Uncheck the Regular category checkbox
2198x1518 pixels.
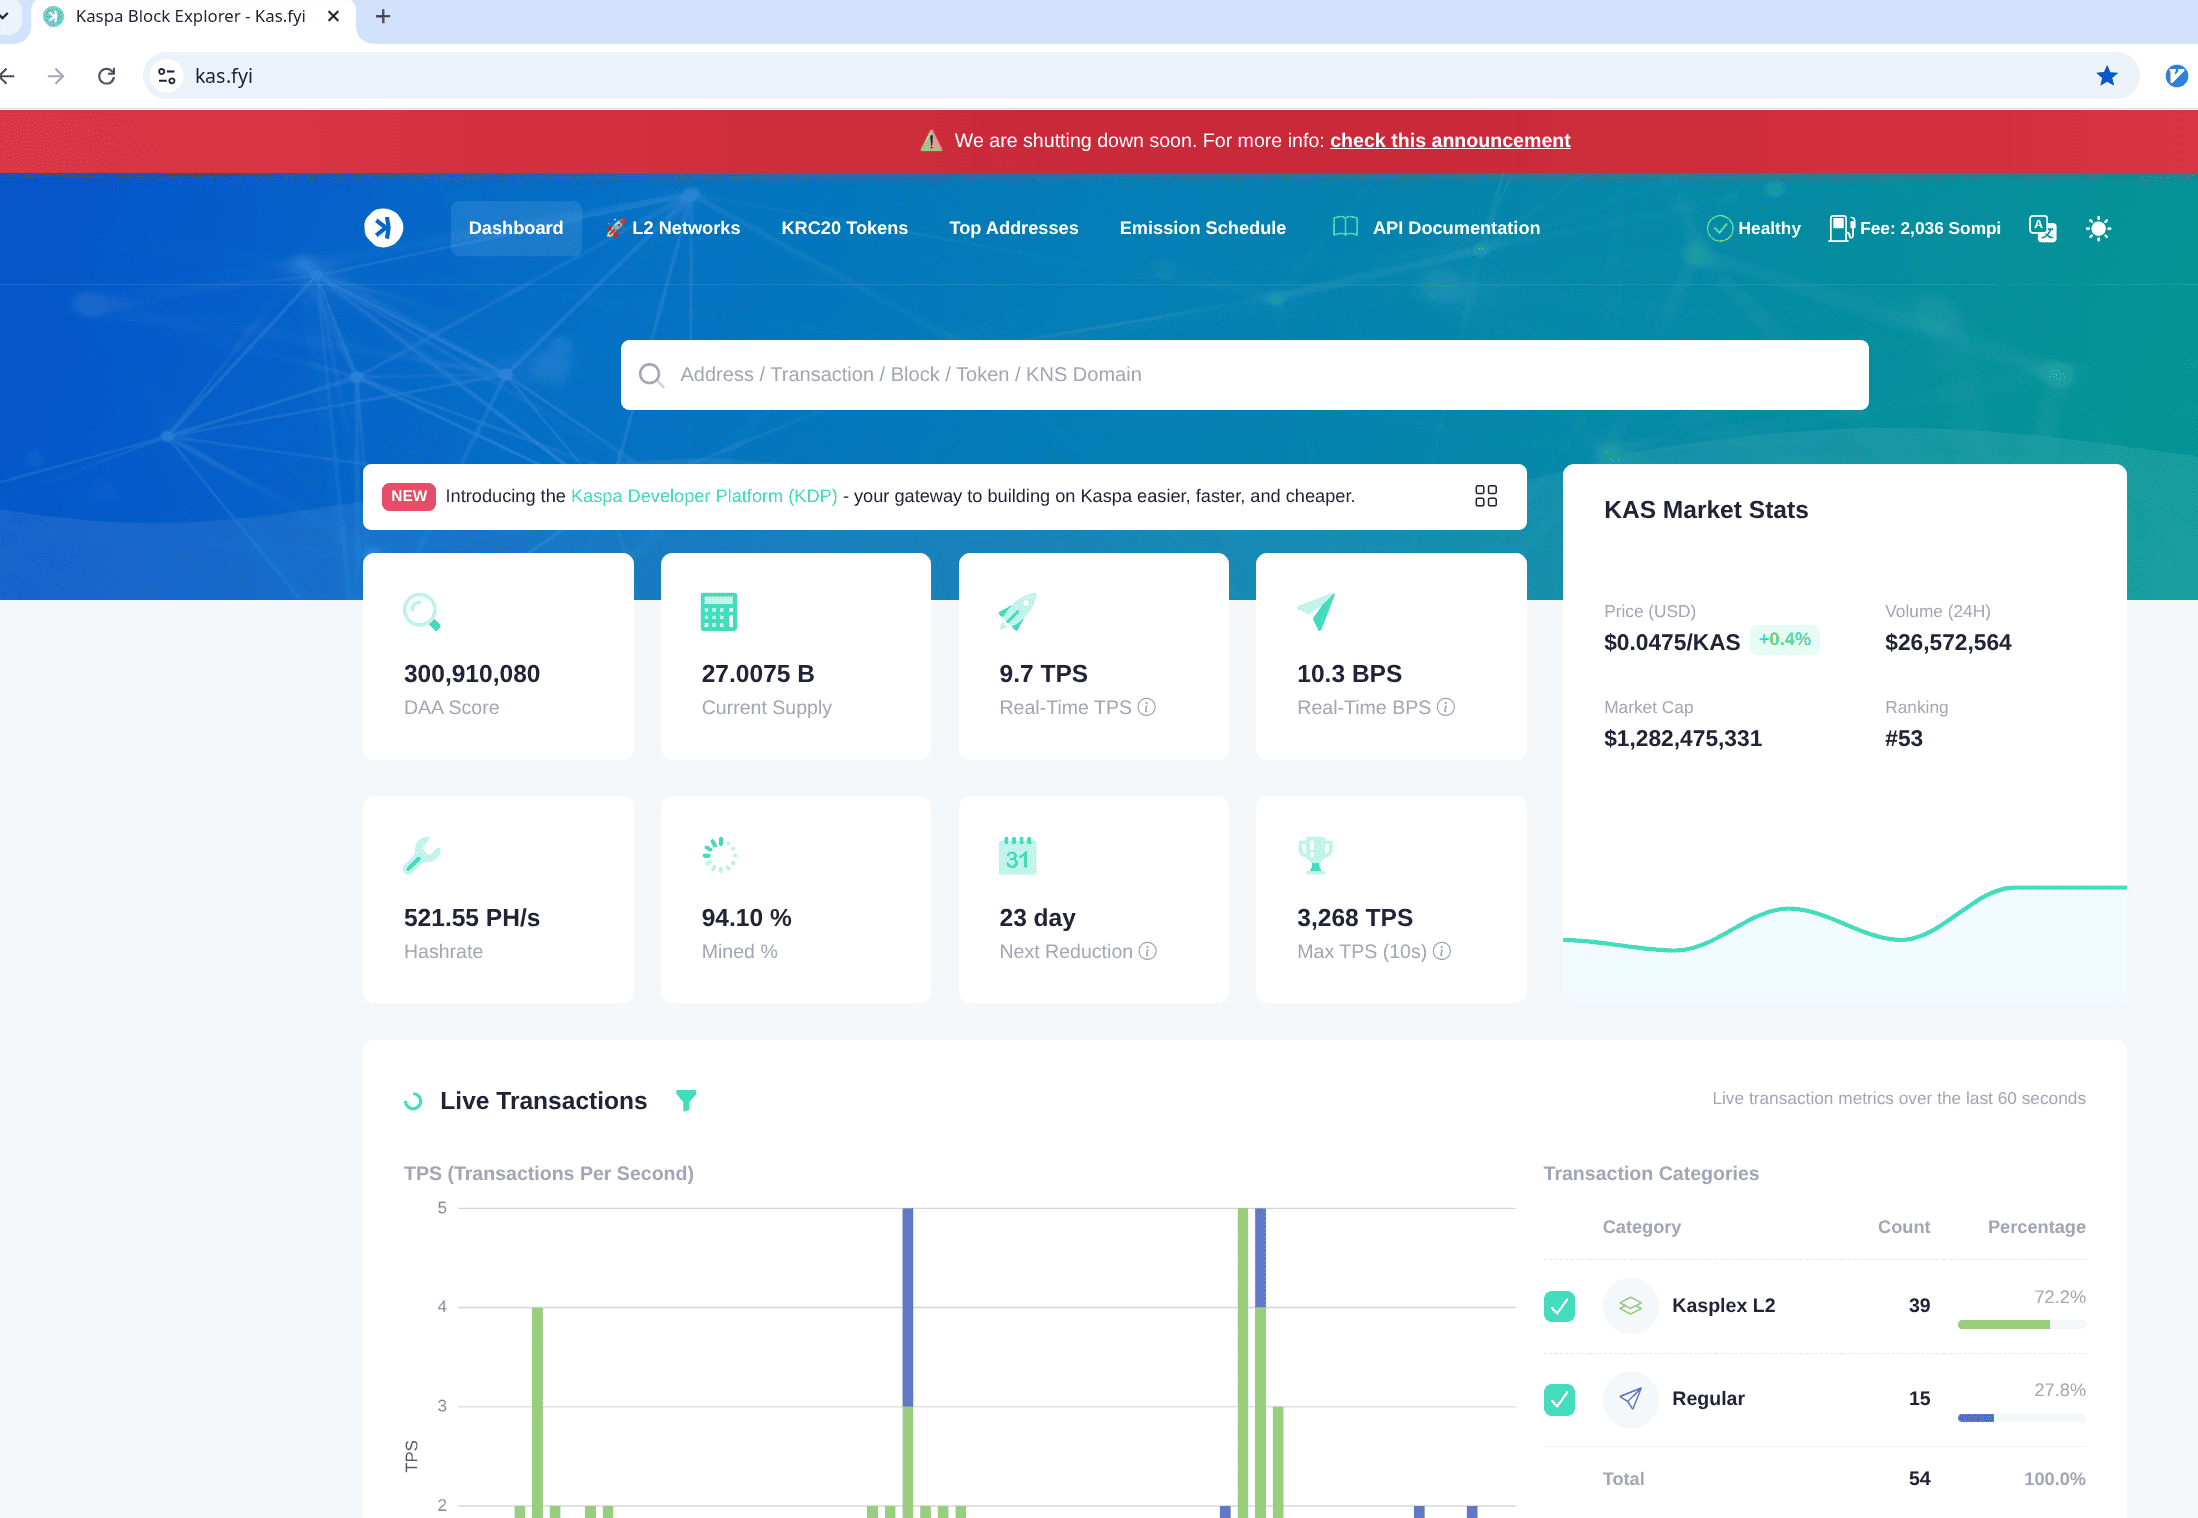(1559, 1399)
